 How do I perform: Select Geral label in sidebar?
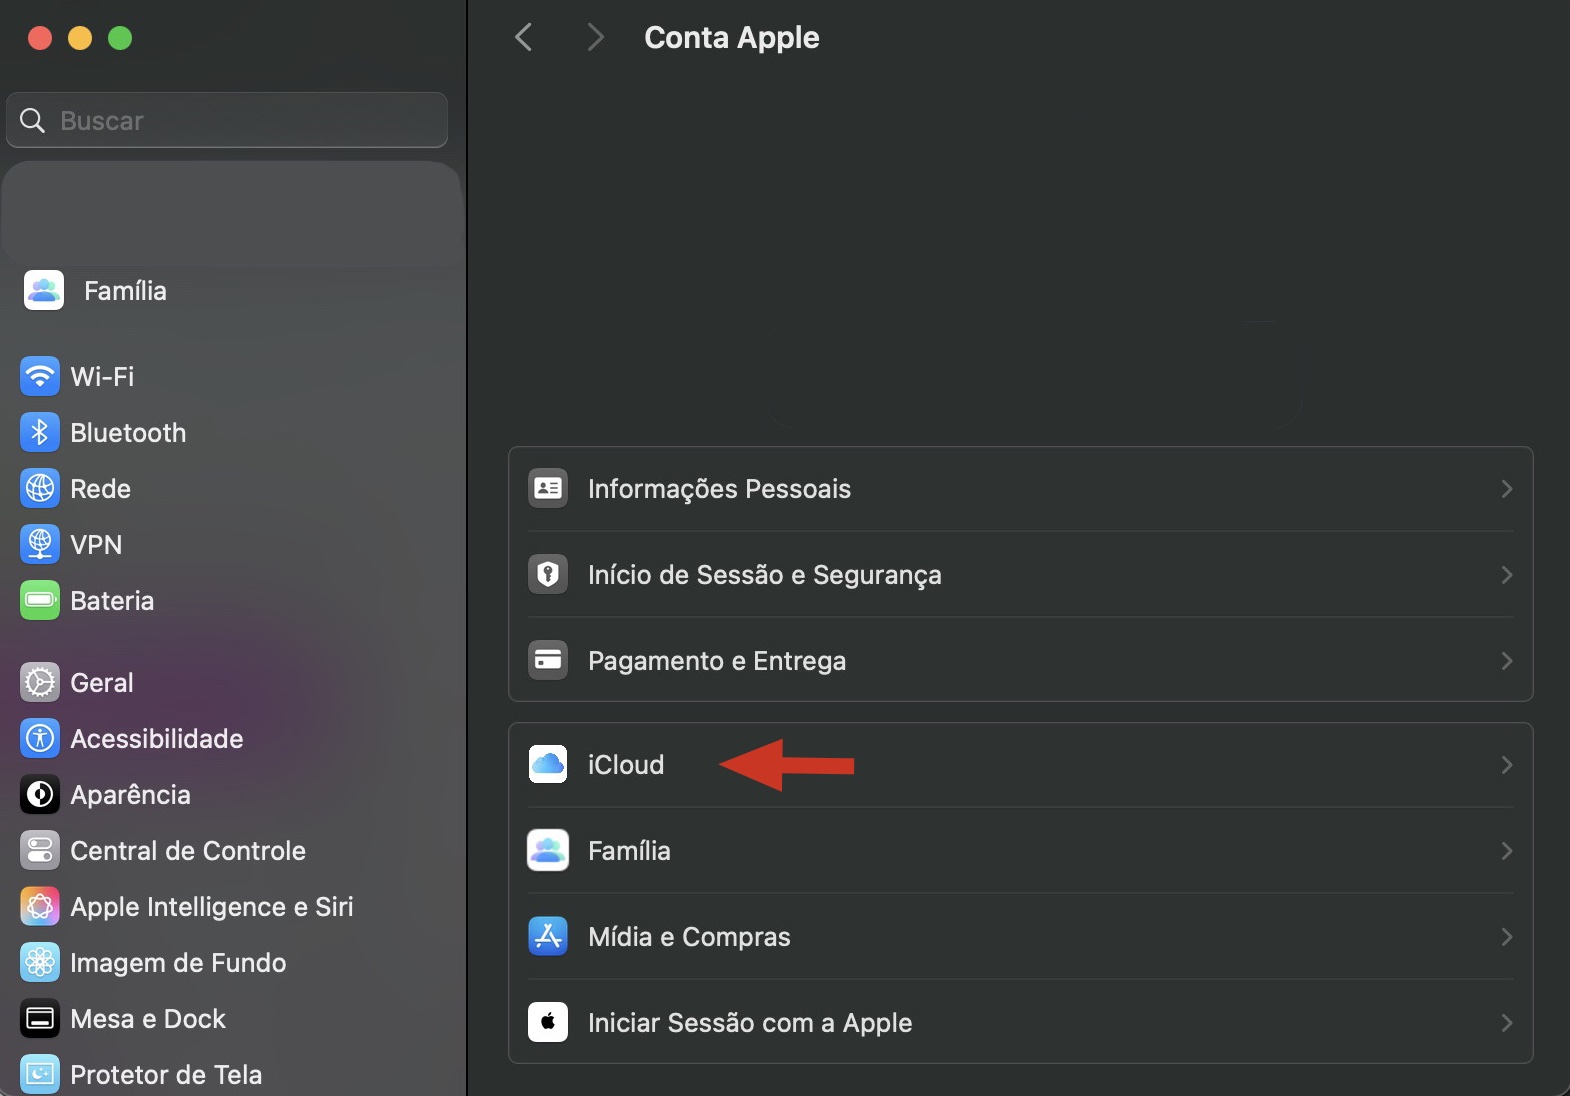(x=101, y=682)
